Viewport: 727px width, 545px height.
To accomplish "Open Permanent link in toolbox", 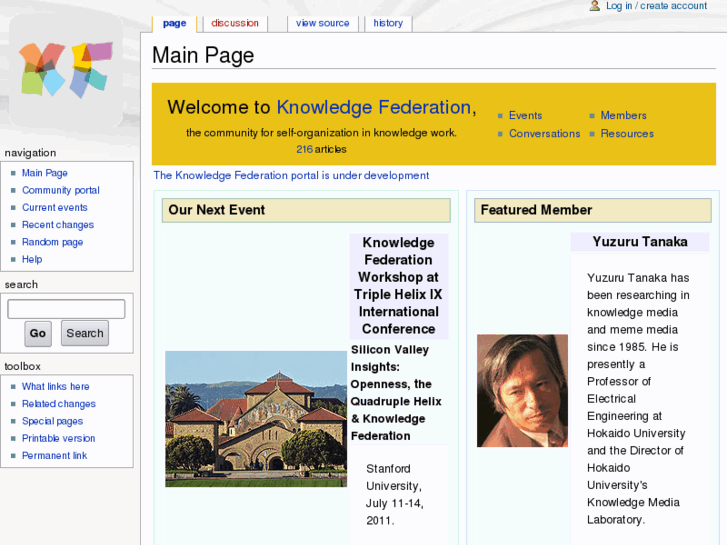I will [54, 455].
